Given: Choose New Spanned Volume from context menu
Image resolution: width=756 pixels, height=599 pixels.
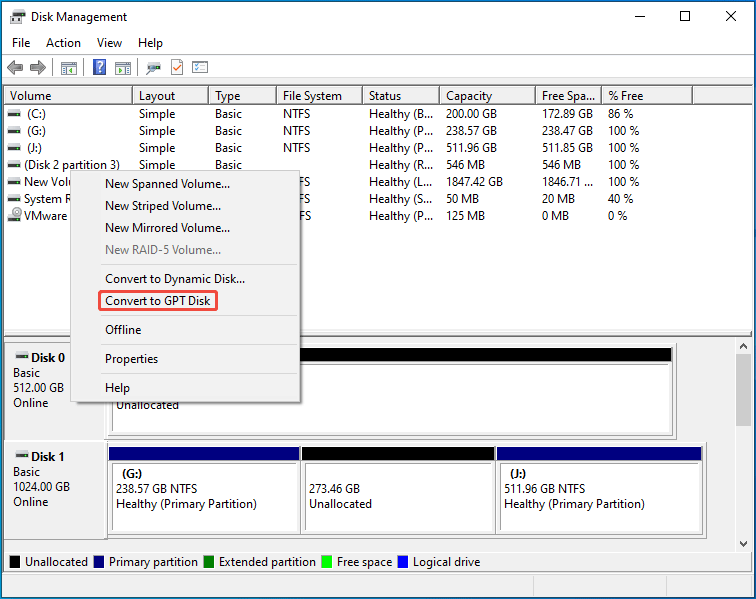Looking at the screenshot, I should (185, 184).
